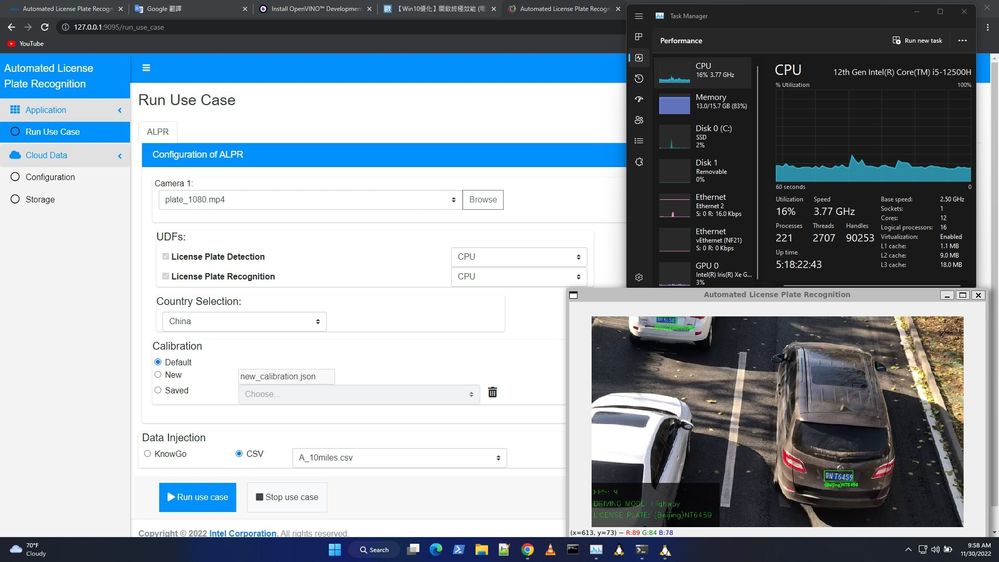Open Task Manager more options ellipsis
999x562 pixels.
point(962,41)
